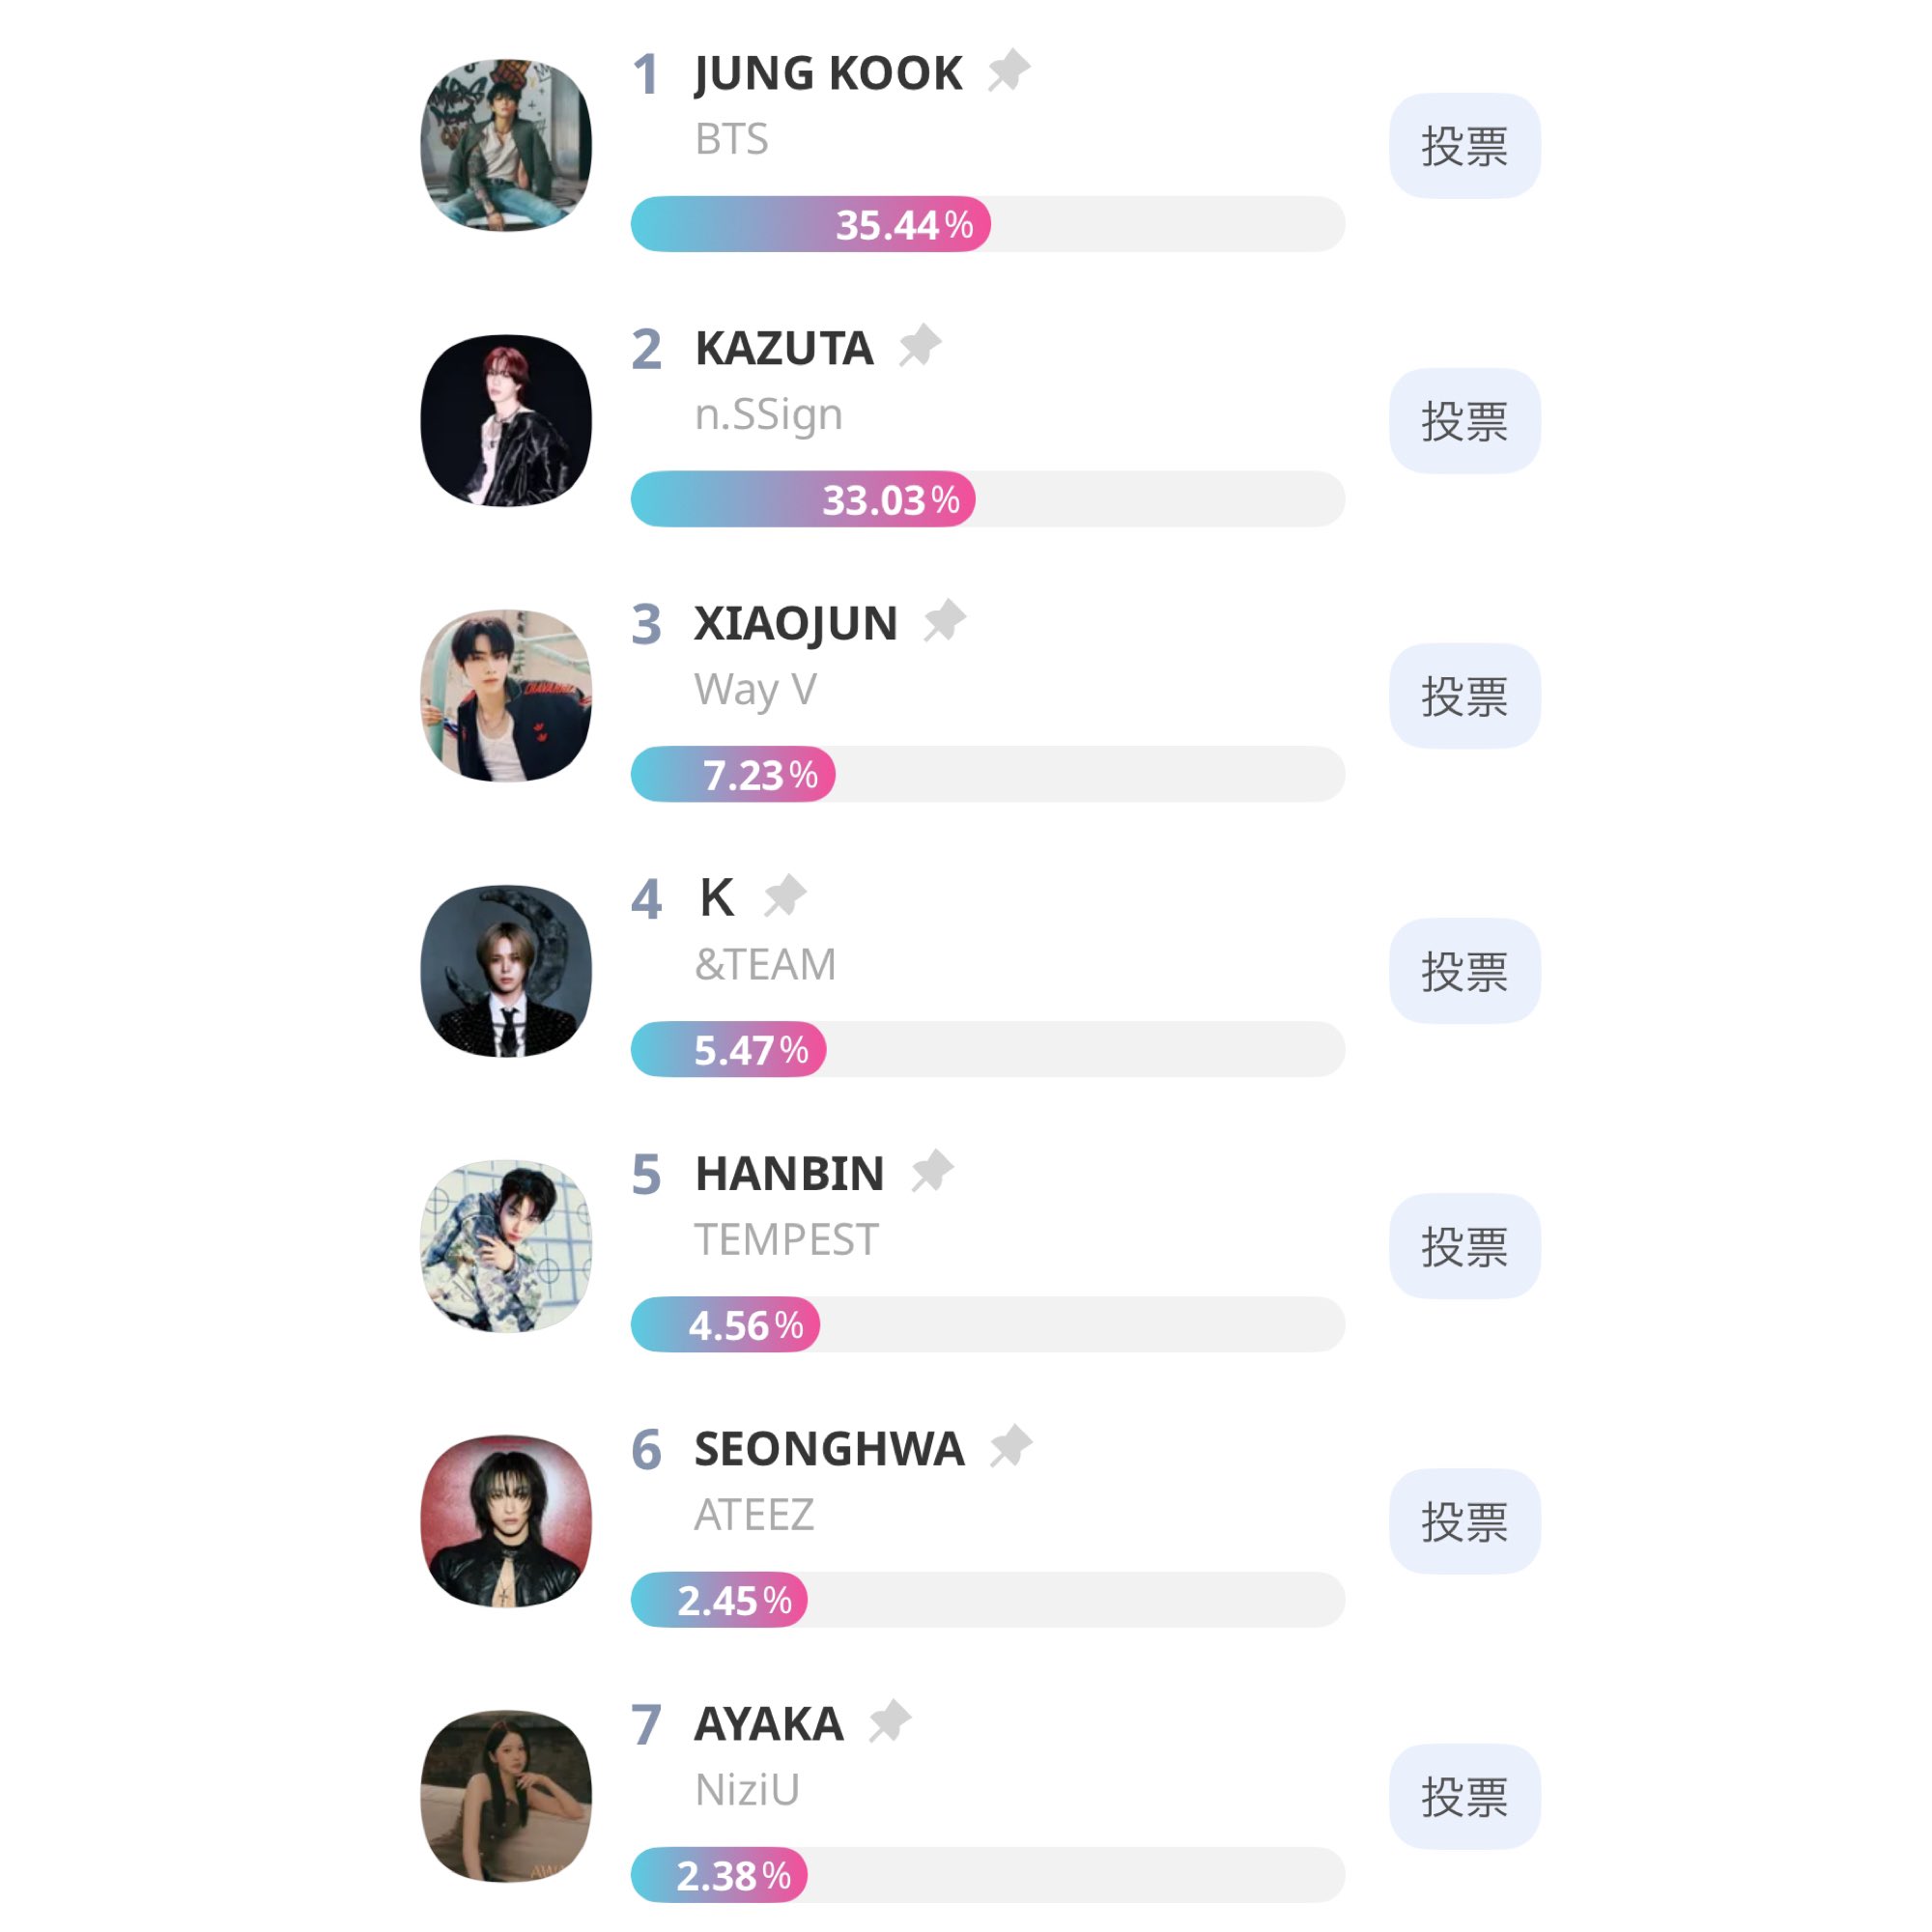Select SEONGHWA's avatar with red background
The height and width of the screenshot is (1932, 1932).
[506, 1521]
